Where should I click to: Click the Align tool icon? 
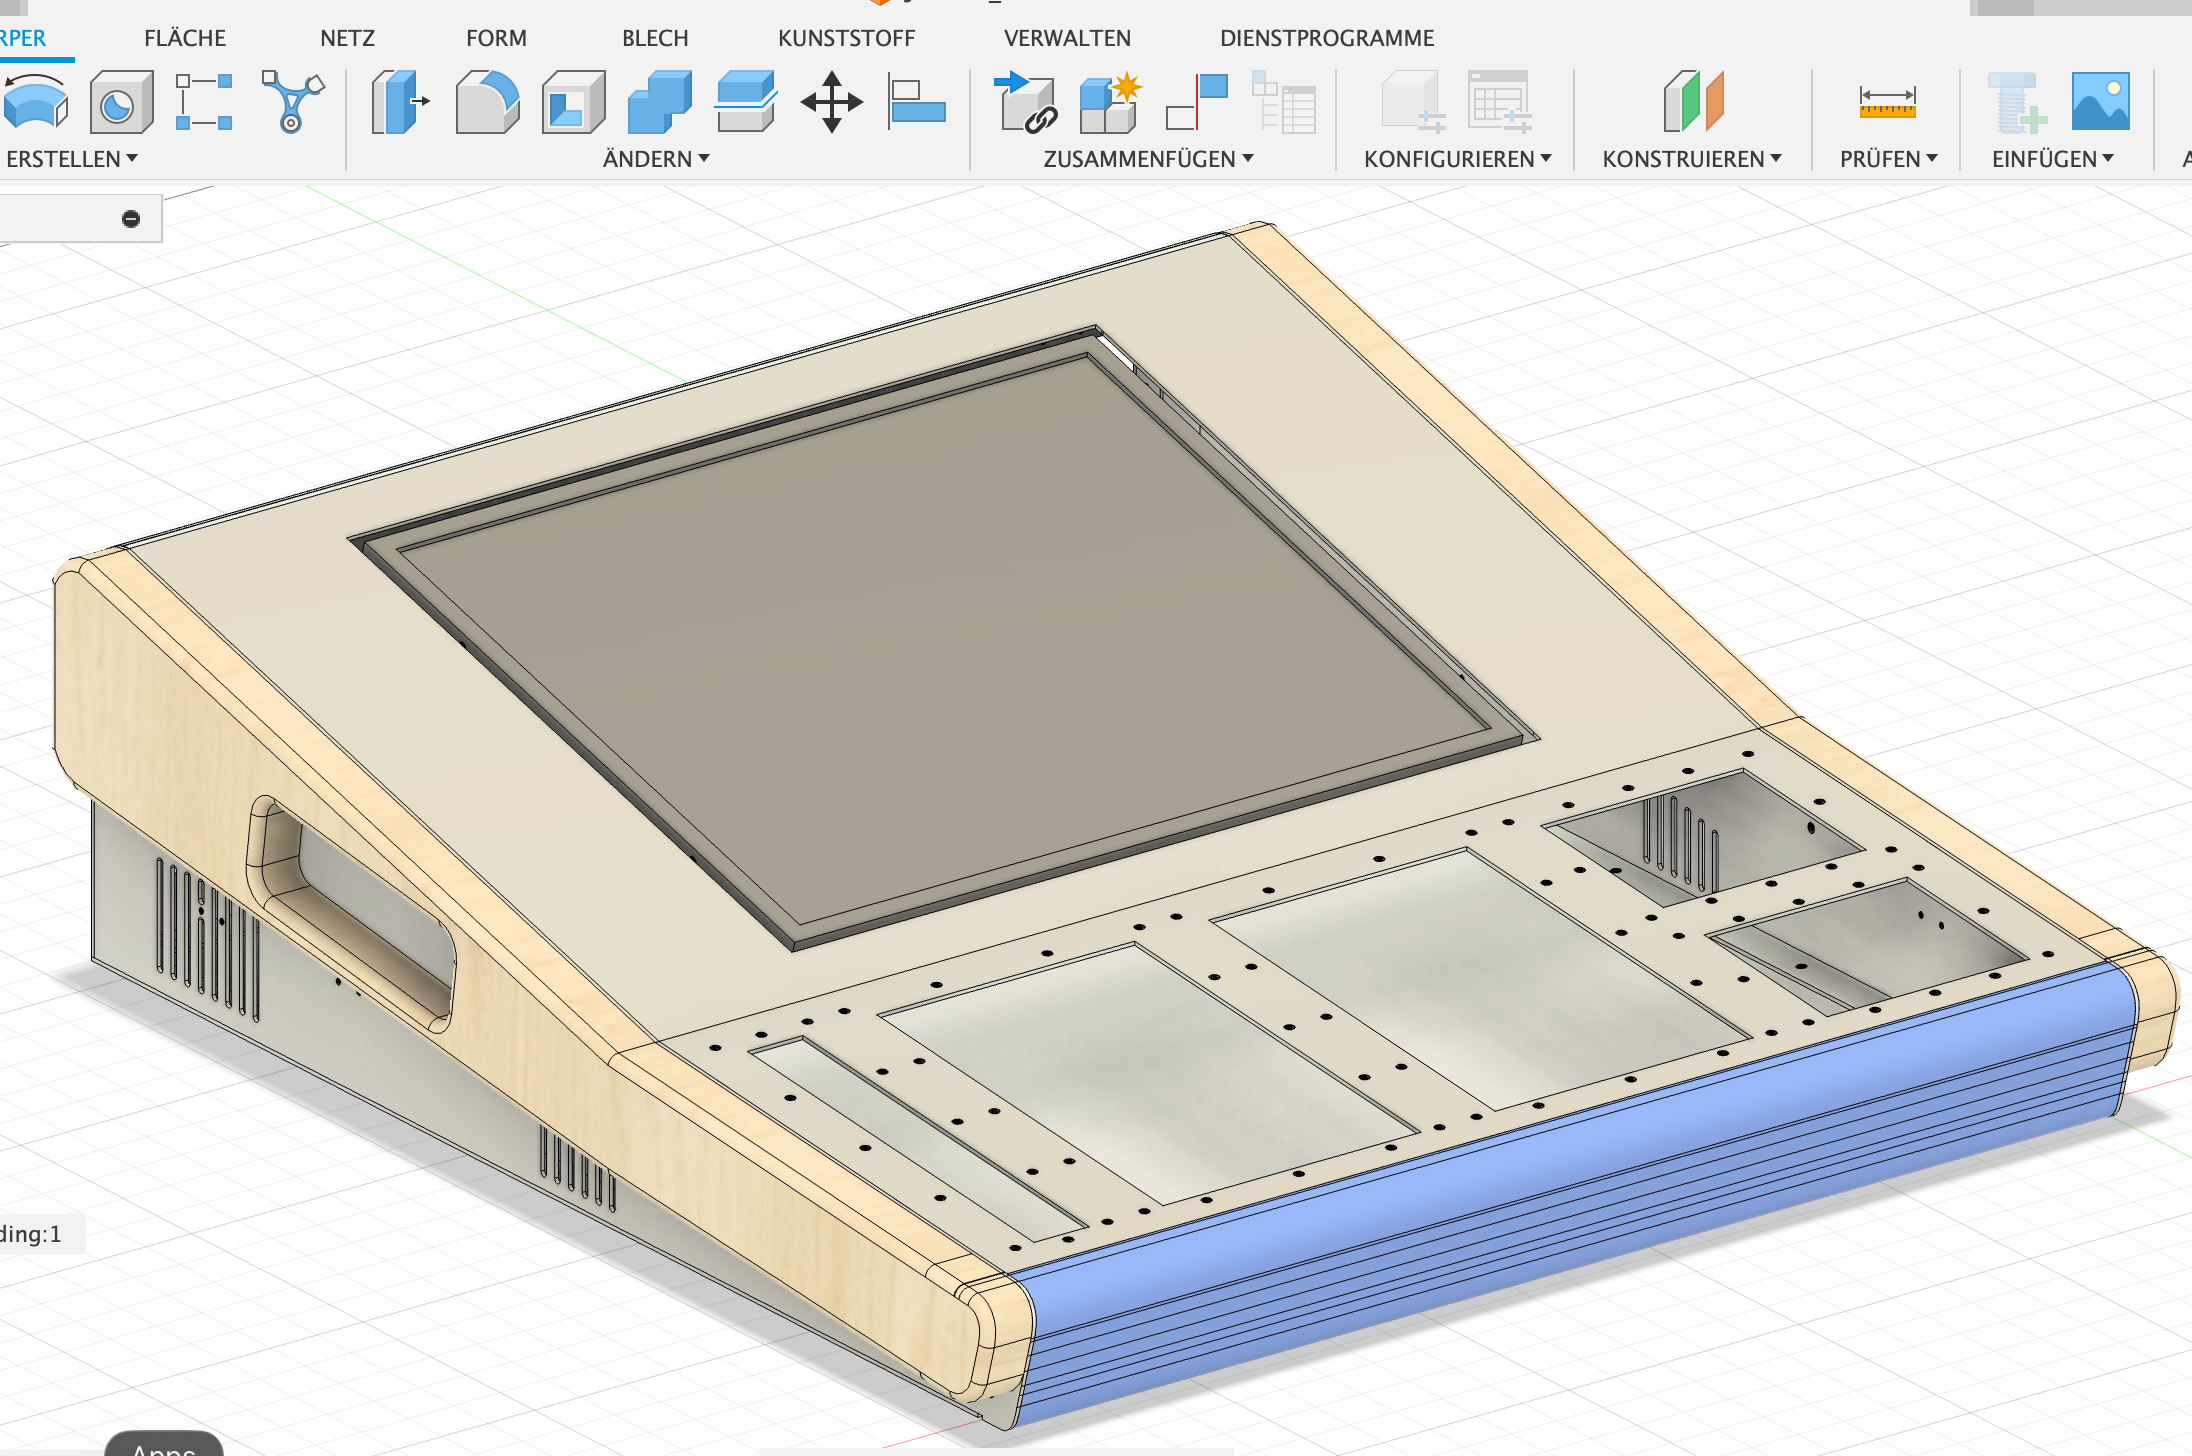coord(916,101)
